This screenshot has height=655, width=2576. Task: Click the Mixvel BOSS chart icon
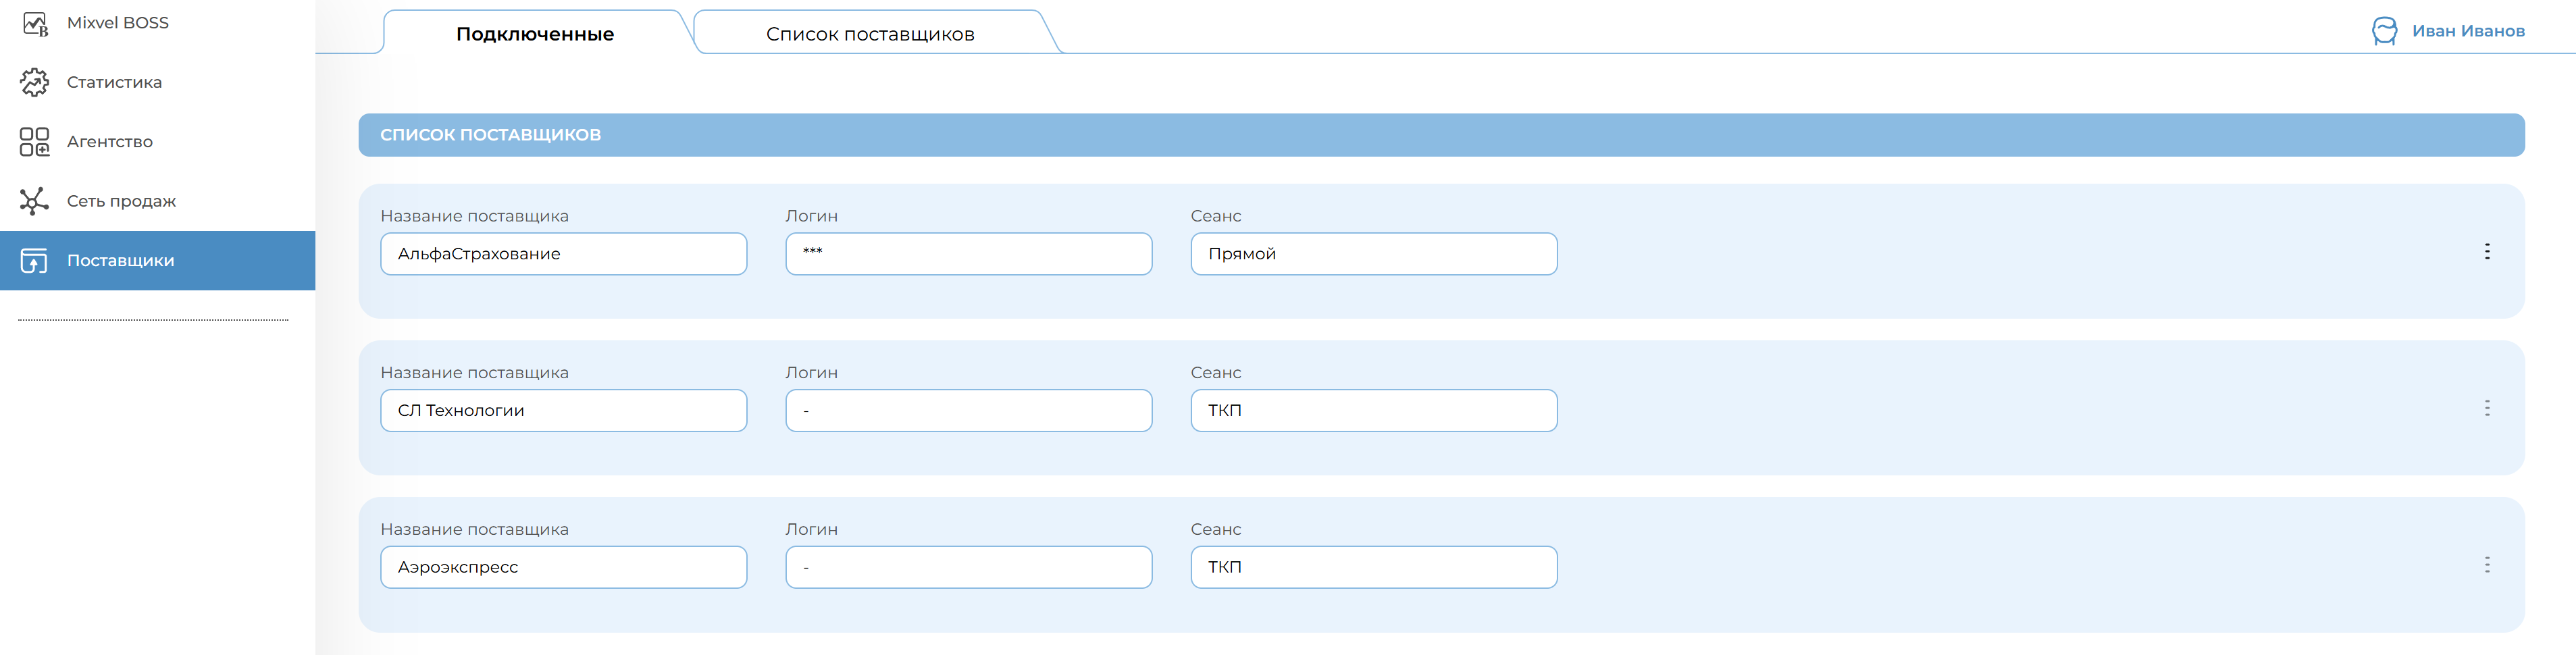(35, 23)
